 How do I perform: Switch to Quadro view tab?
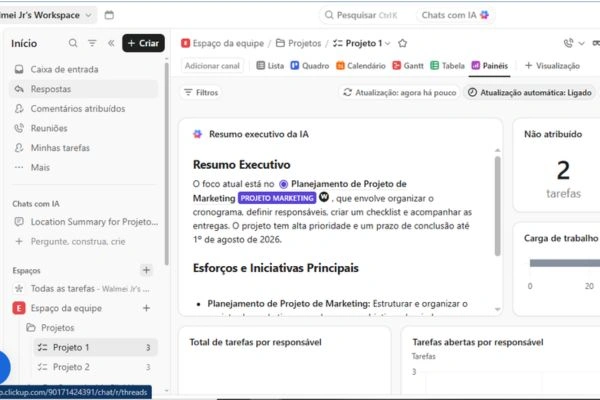[x=310, y=65]
